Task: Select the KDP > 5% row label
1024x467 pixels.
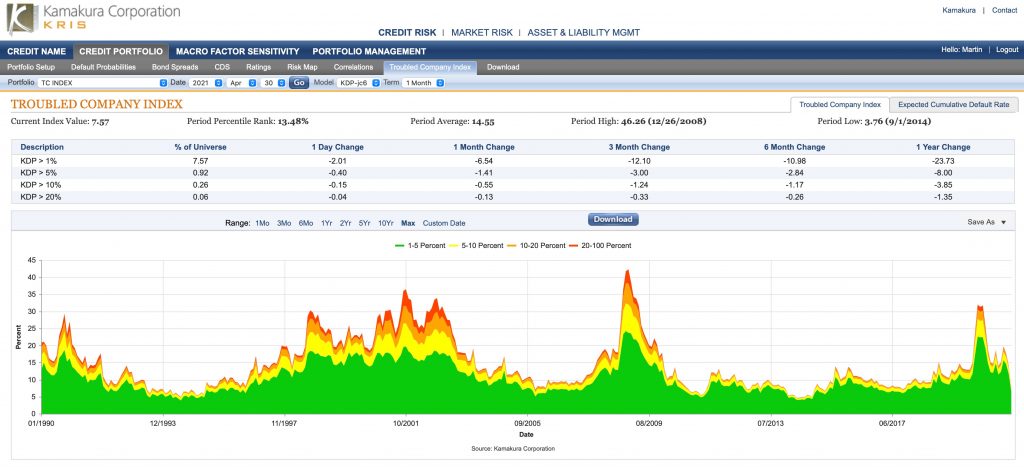Action: pos(39,173)
